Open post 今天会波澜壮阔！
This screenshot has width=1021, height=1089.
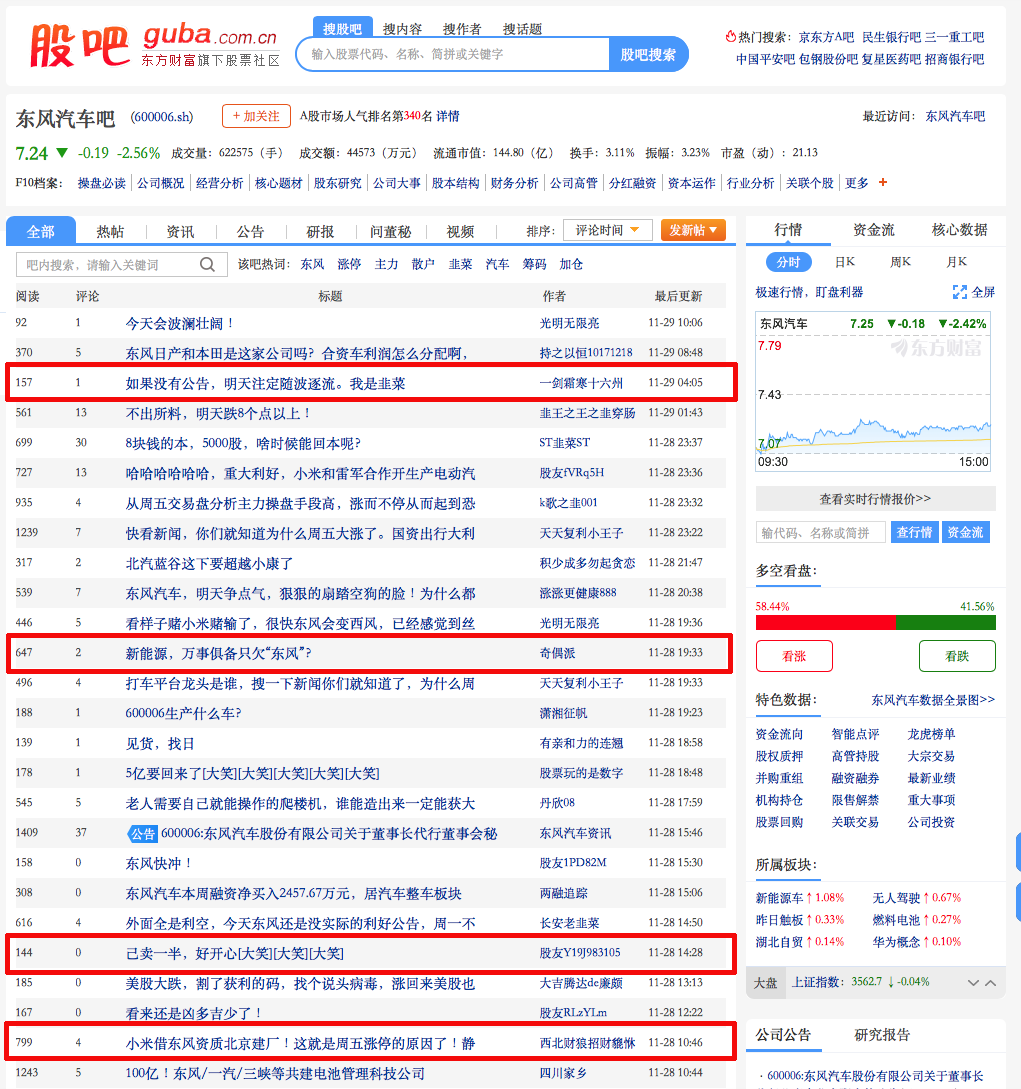pos(179,324)
